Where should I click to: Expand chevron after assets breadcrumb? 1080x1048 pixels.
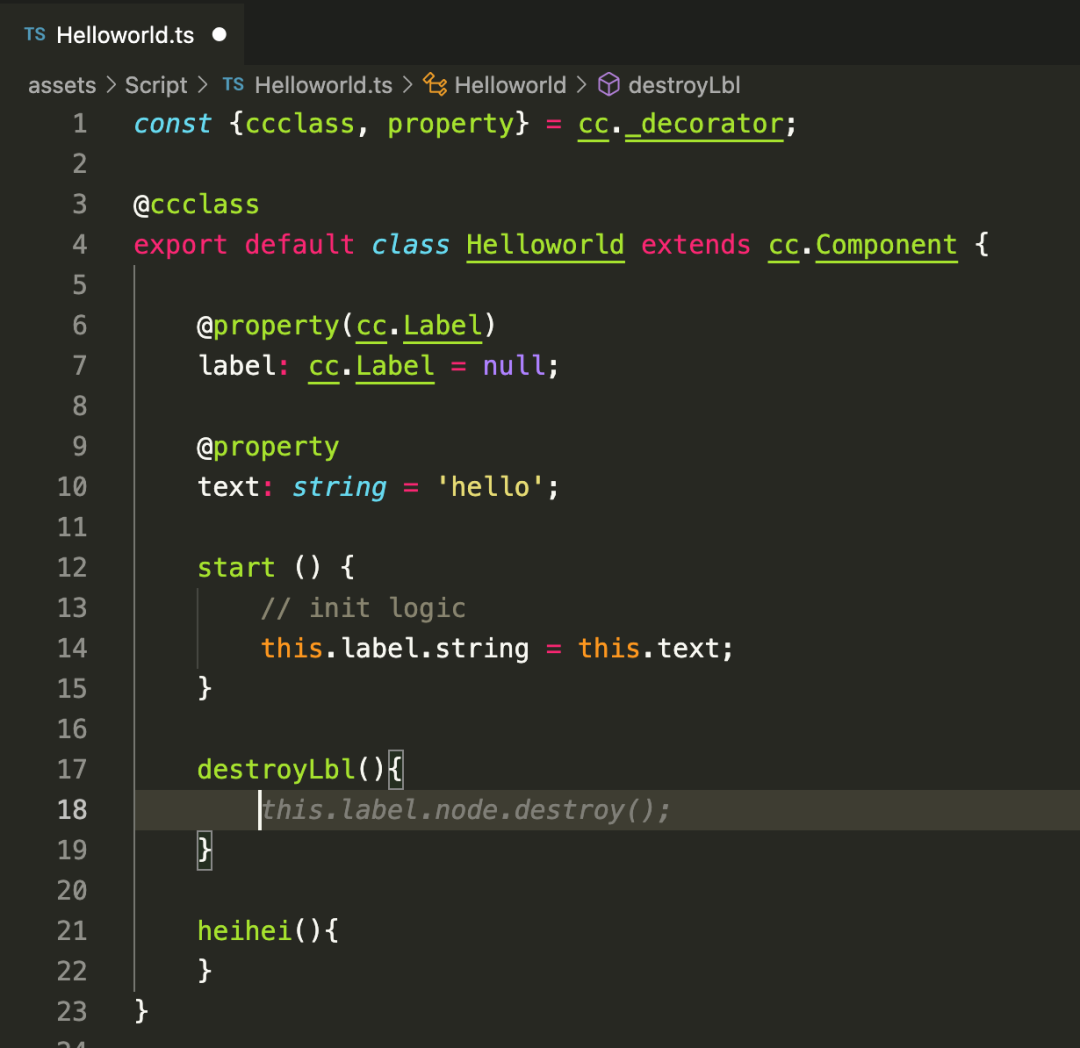(111, 85)
